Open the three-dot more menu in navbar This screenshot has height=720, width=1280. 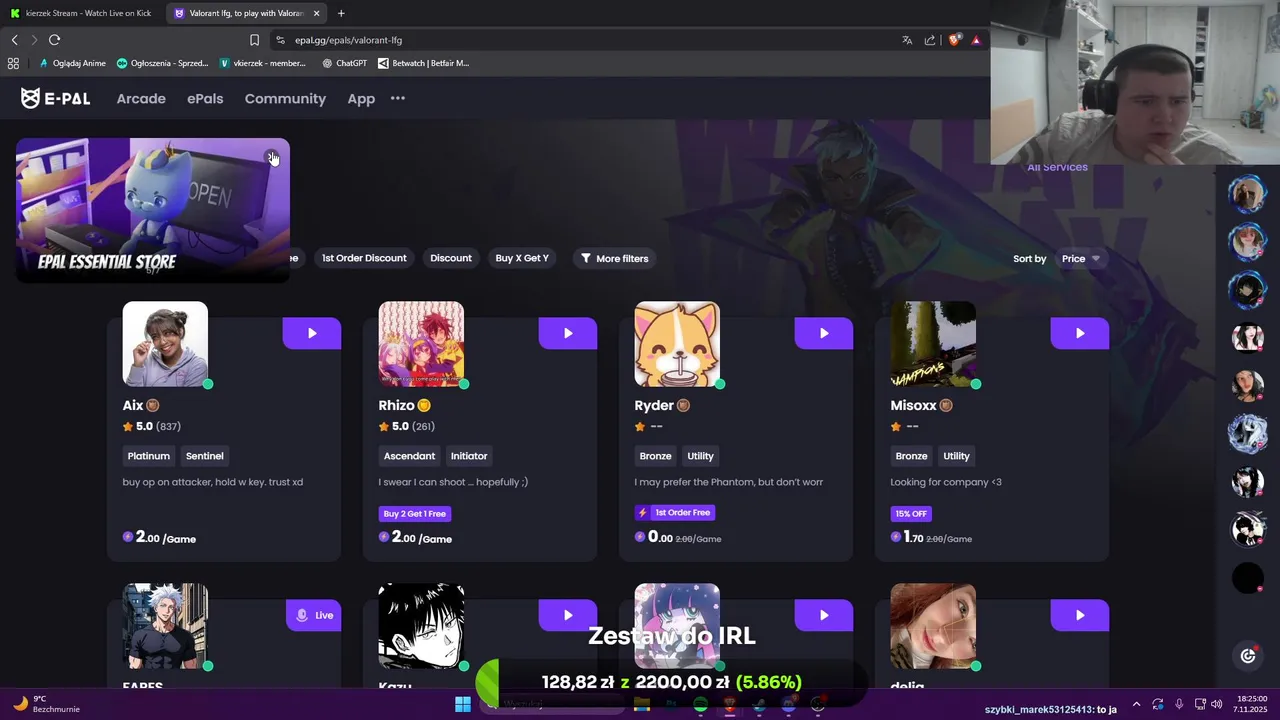point(398,98)
